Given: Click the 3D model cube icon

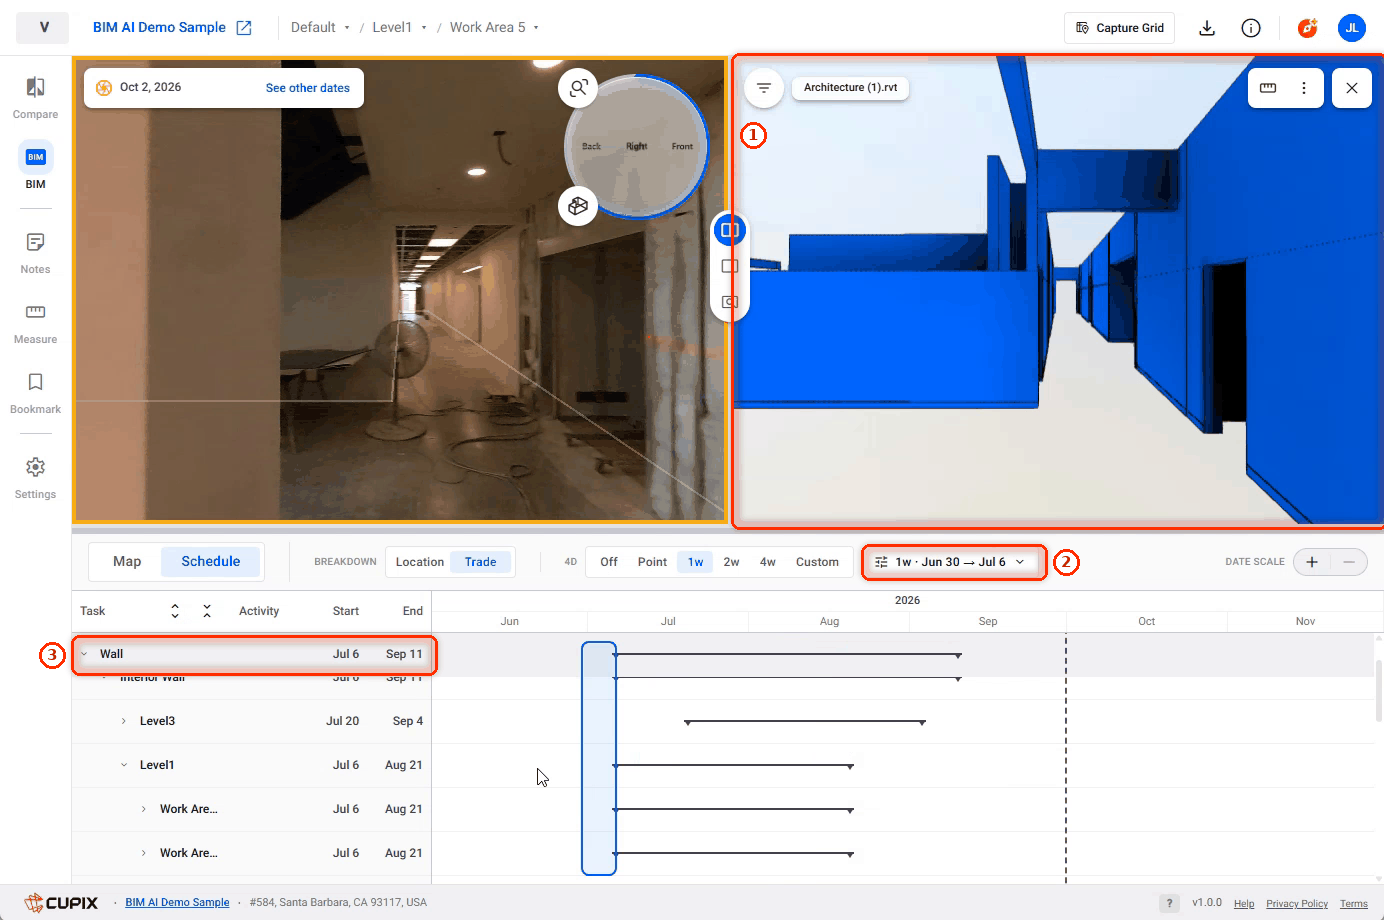Looking at the screenshot, I should 578,206.
